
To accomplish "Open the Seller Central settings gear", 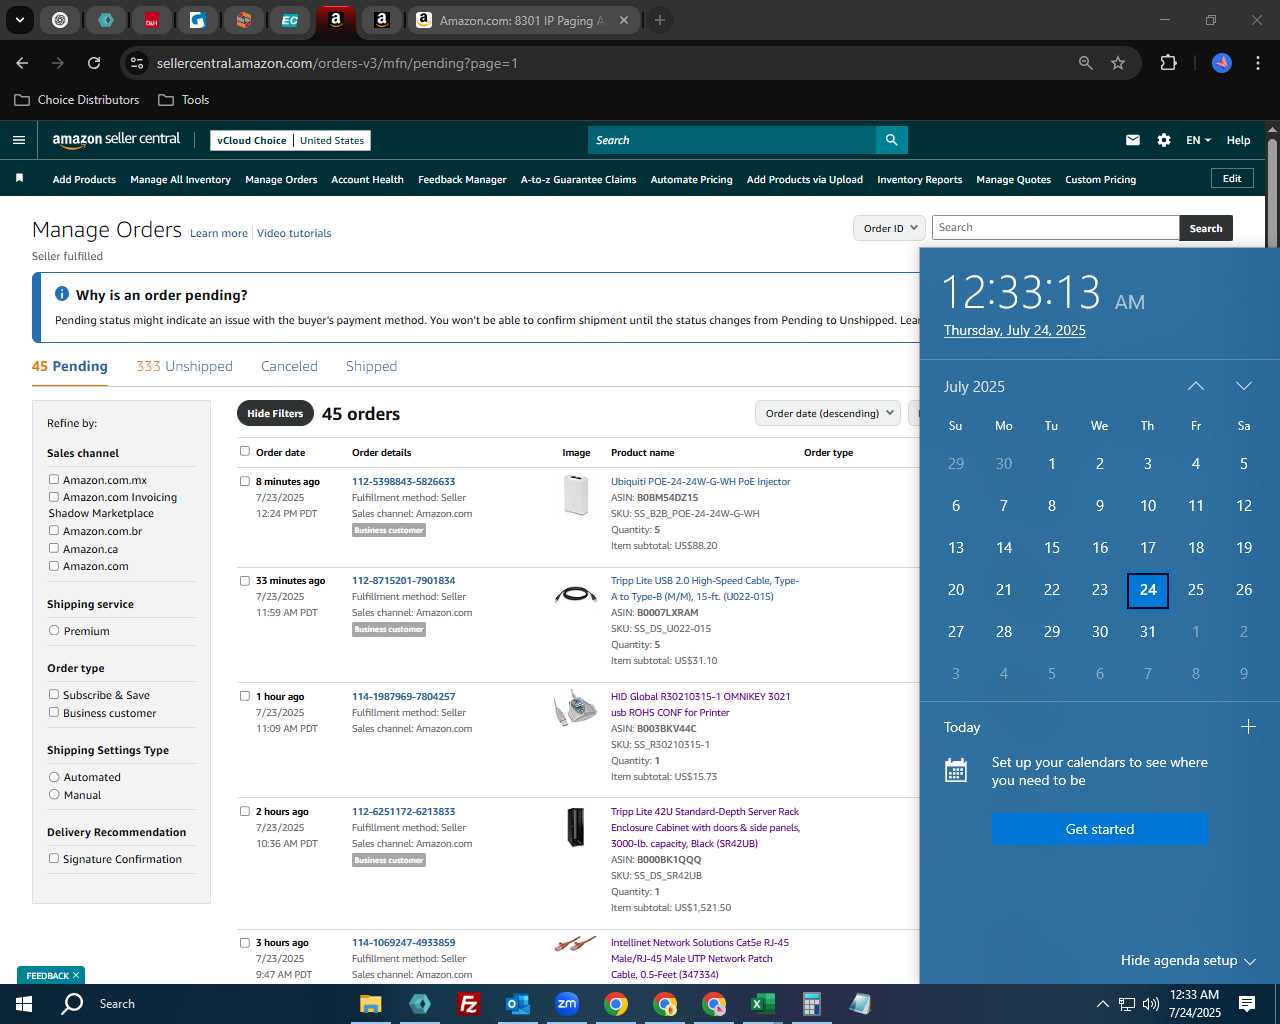I will click(1164, 140).
